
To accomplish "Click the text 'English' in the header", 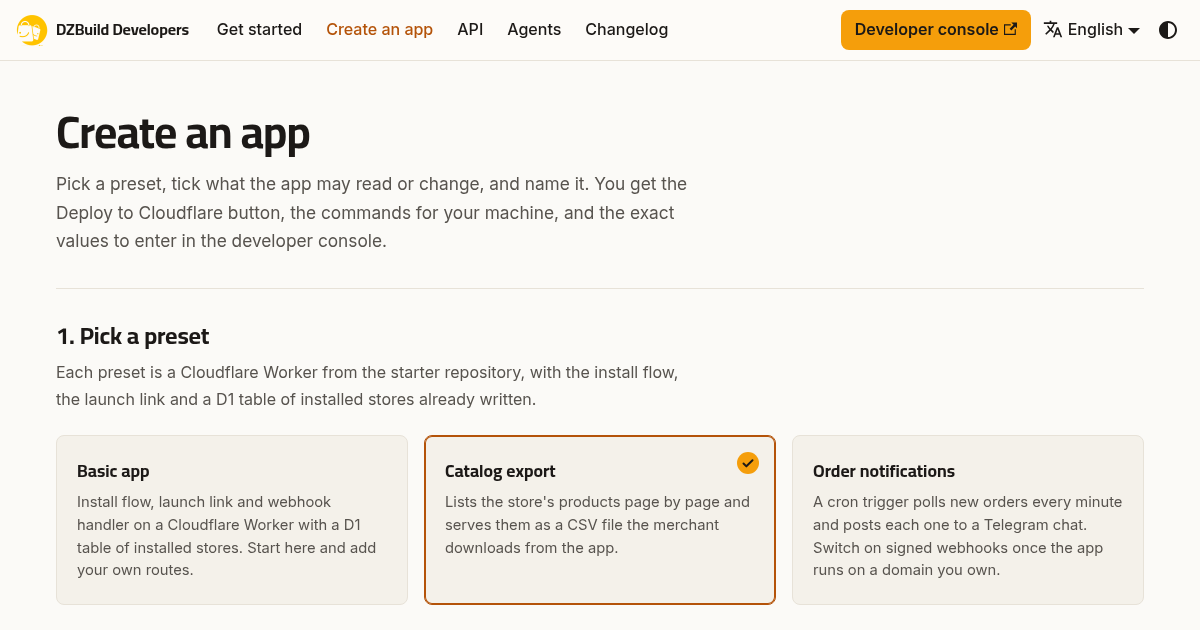I will 1095,30.
